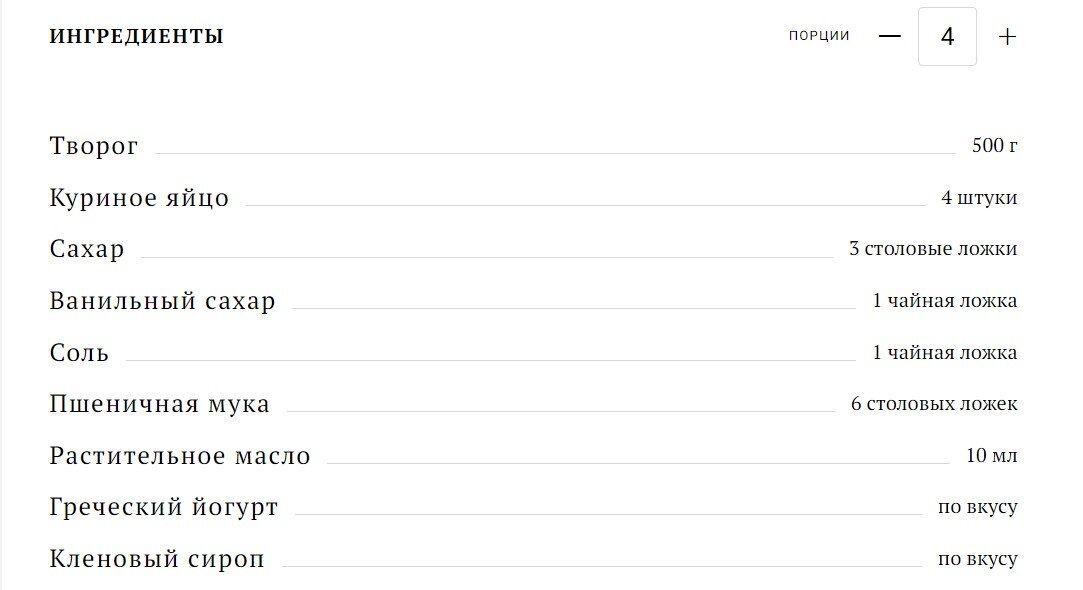Select the Кленовый сироп ingredient
The image size is (1083, 590).
(157, 559)
